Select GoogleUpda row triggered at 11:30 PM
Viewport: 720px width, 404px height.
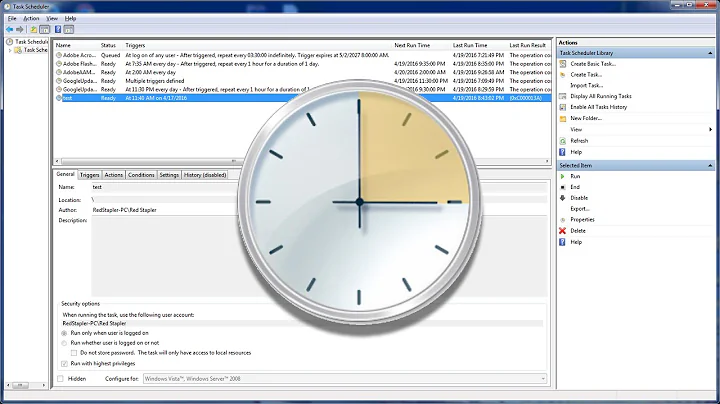(x=303, y=90)
